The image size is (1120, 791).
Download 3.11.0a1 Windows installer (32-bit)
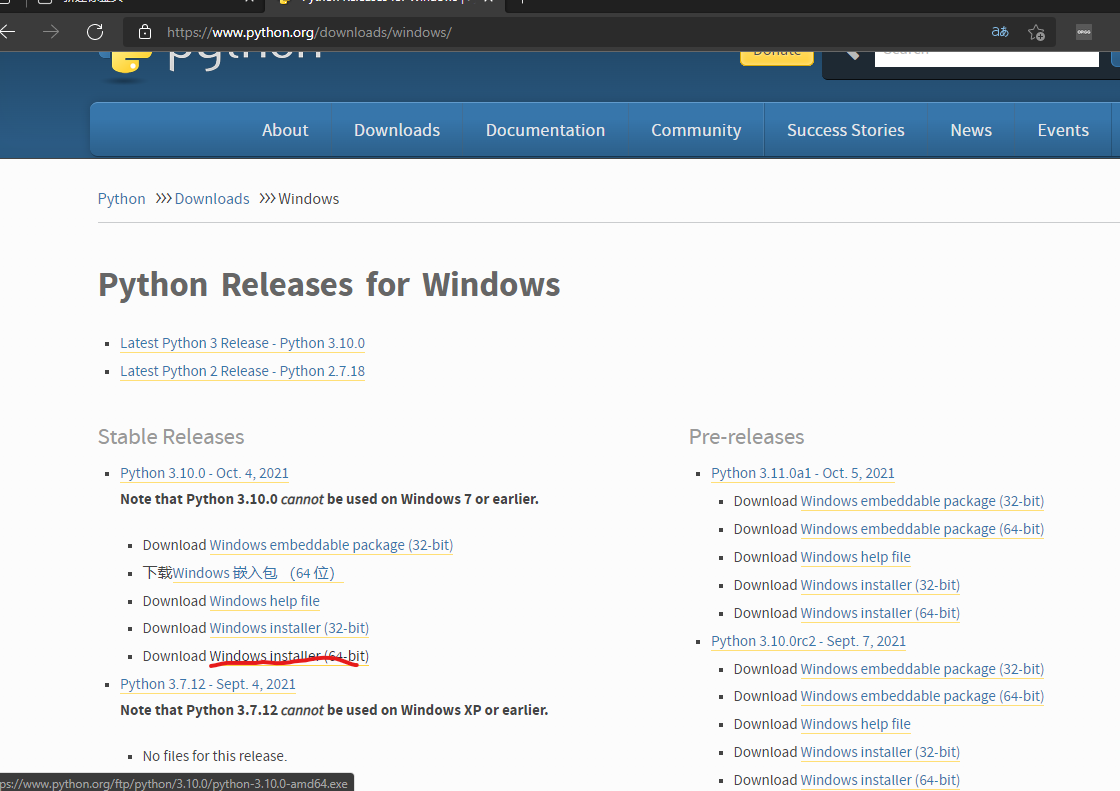point(880,584)
